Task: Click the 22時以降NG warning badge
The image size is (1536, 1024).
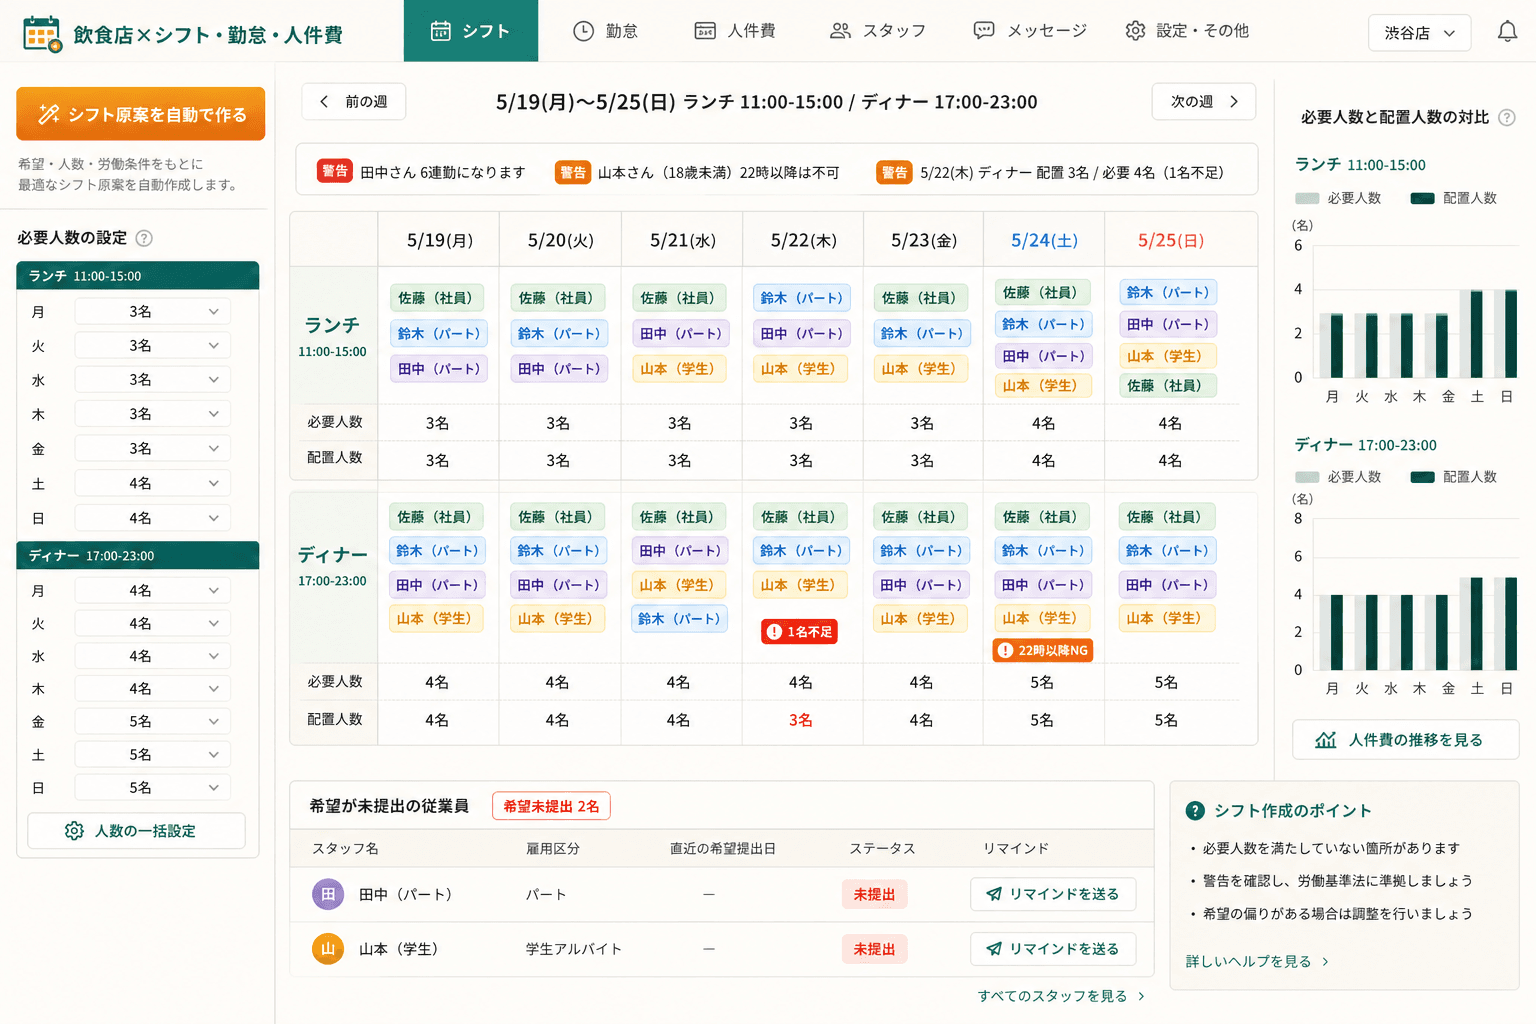Action: click(1043, 650)
